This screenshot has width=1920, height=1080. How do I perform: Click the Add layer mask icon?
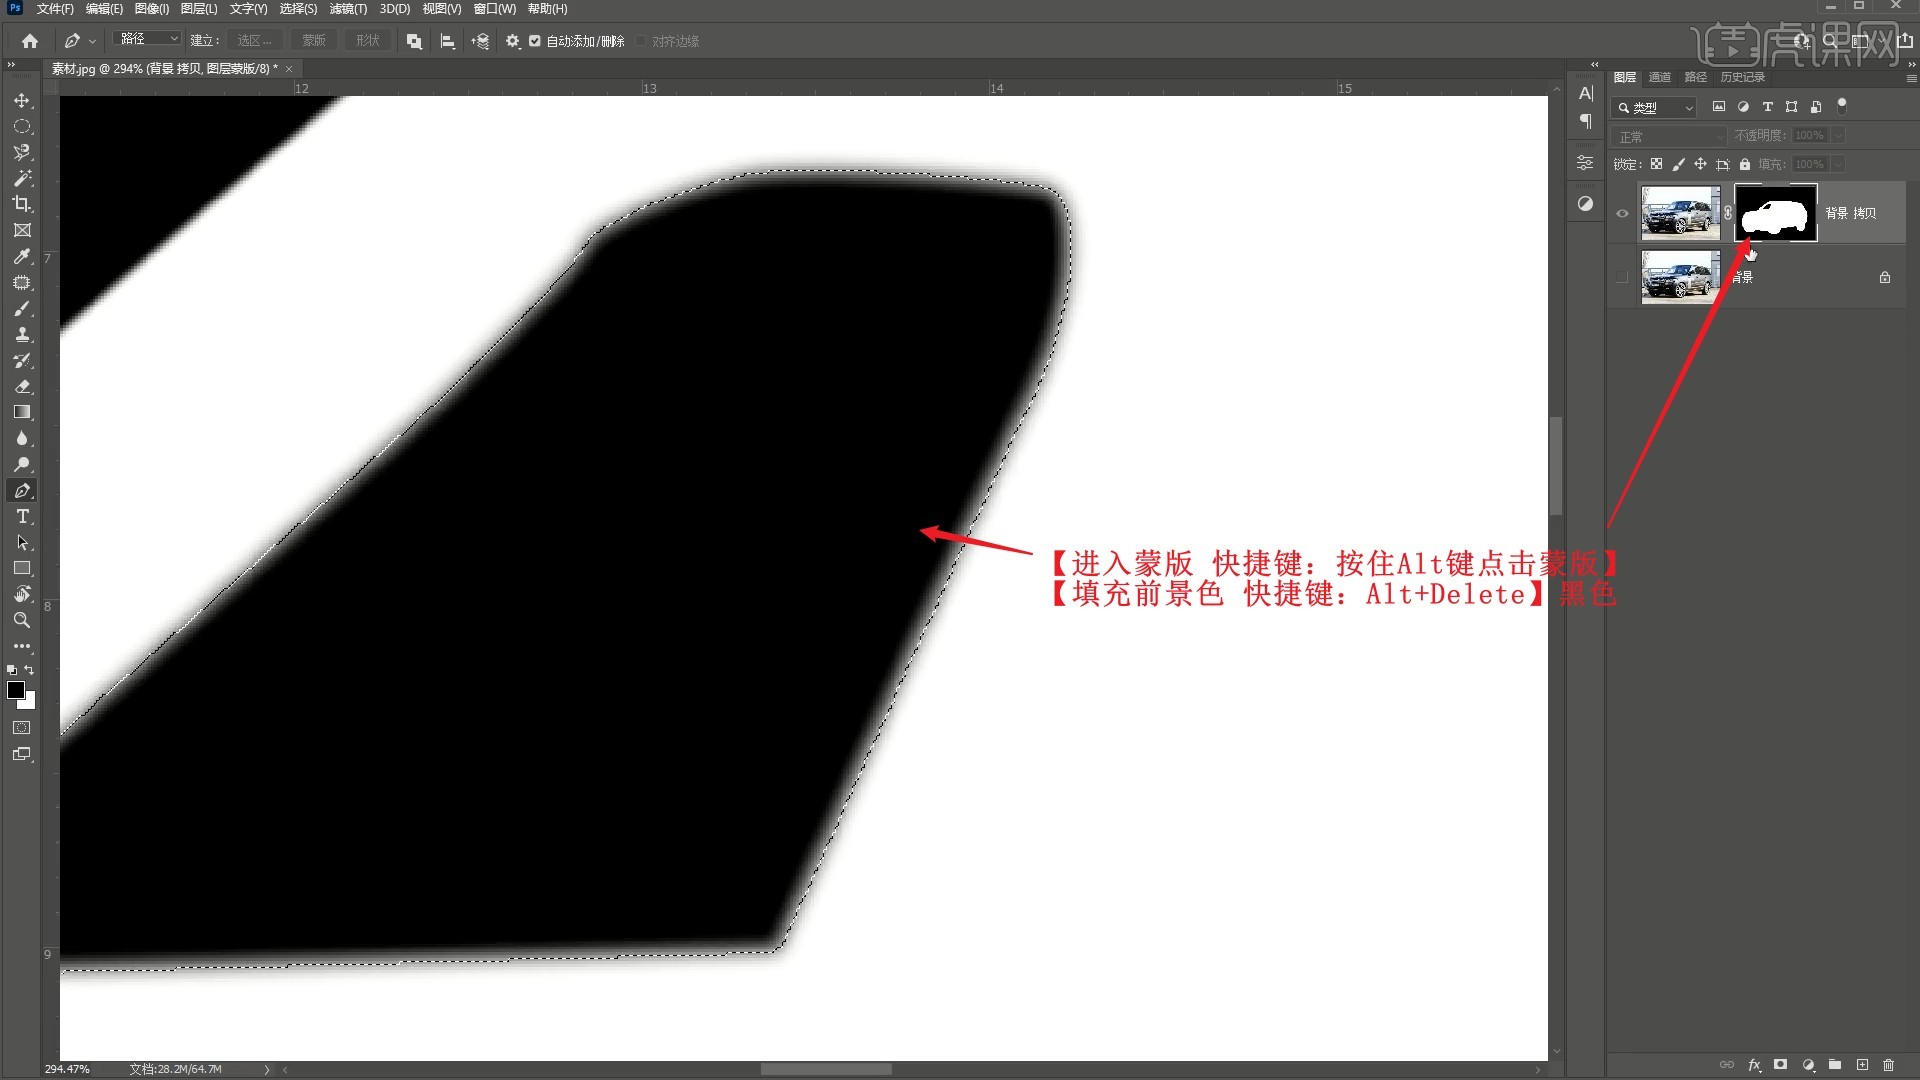1780,1065
